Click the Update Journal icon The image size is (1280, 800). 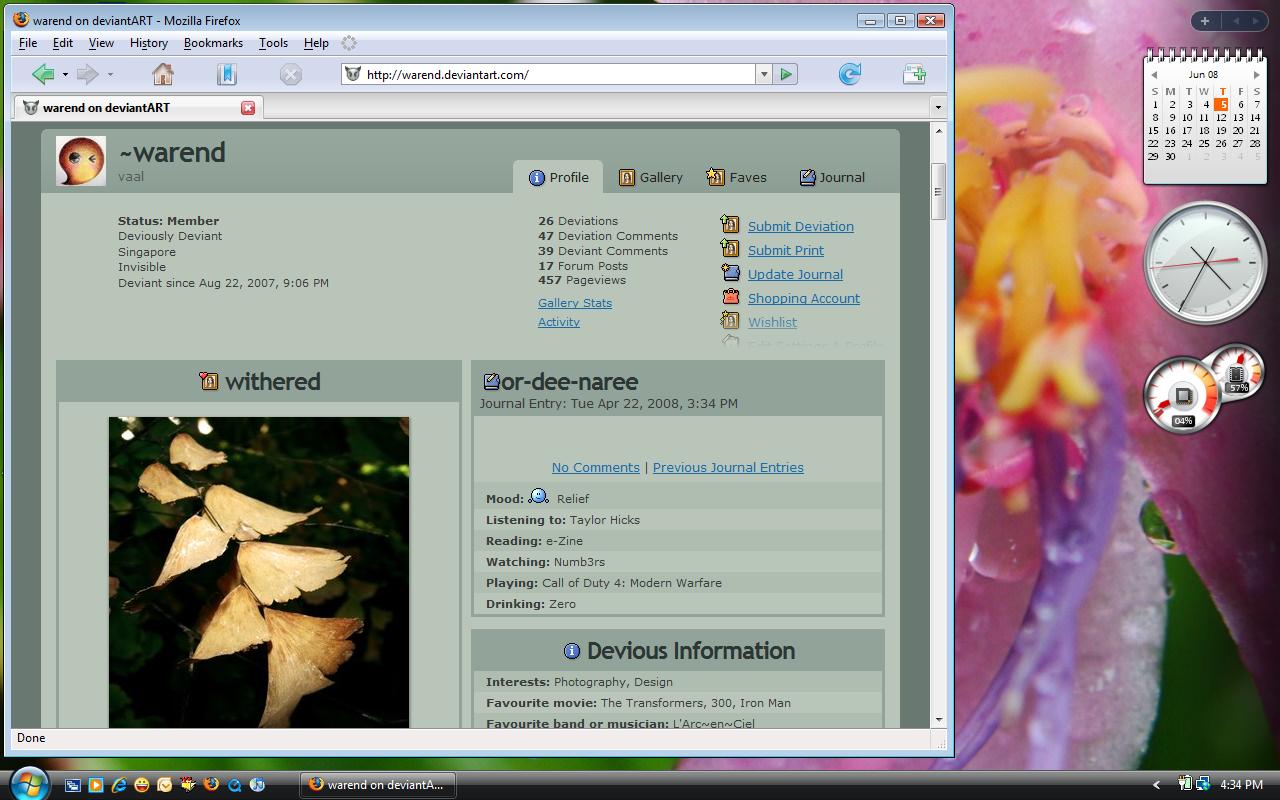pyautogui.click(x=730, y=273)
